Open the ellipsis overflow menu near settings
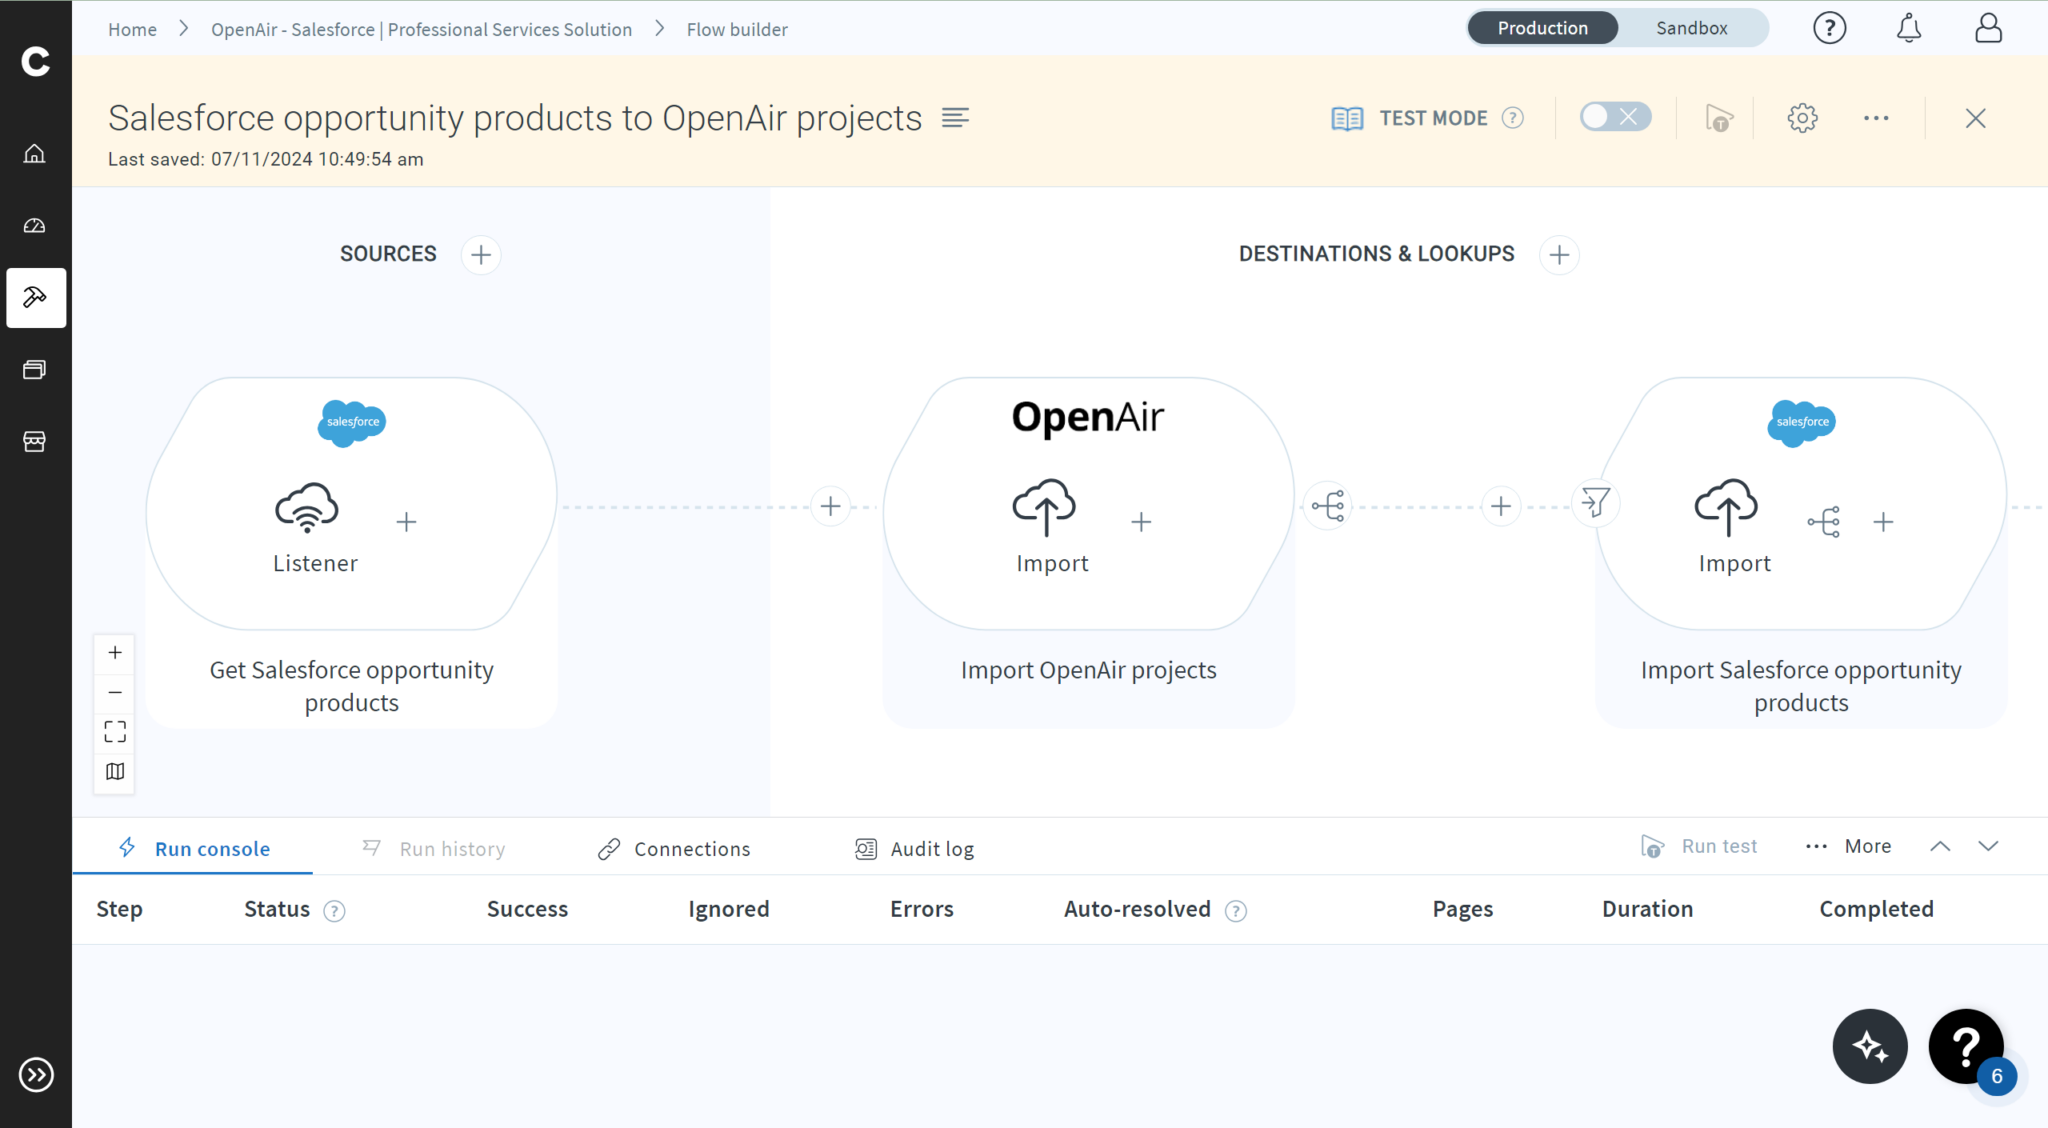Viewport: 2048px width, 1128px height. coord(1877,117)
